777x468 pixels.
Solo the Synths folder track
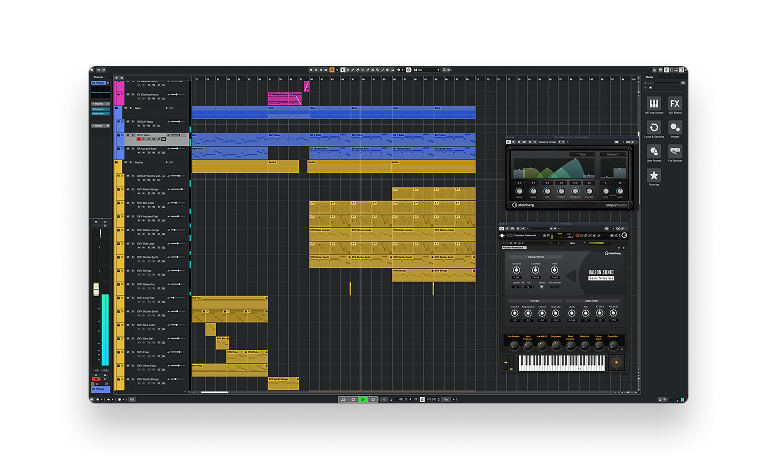pos(131,162)
